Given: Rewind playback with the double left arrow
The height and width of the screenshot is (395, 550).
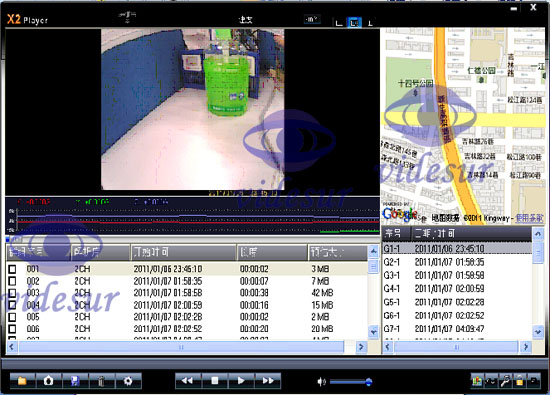Looking at the screenshot, I should coord(188,381).
